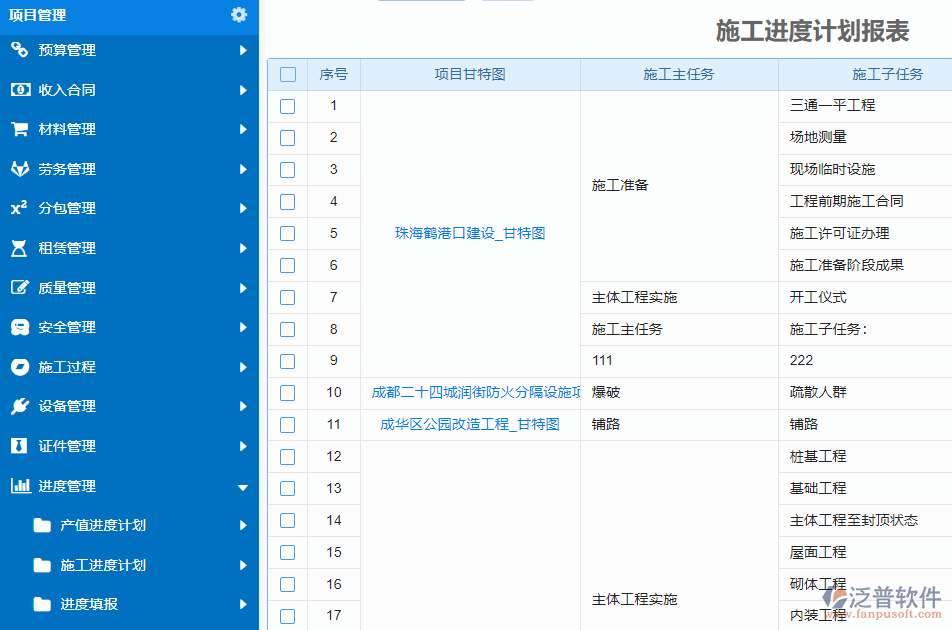952x630 pixels.
Task: Collapse the 进度管理 section arrow
Action: pos(242,486)
